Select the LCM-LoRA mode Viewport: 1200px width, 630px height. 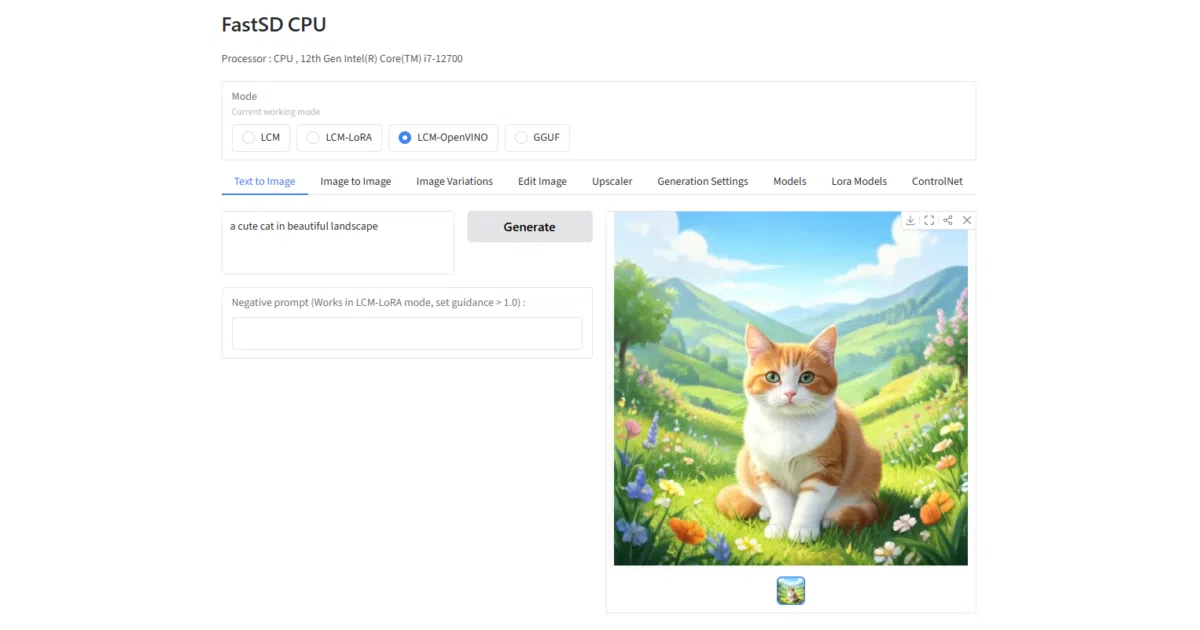tap(339, 138)
